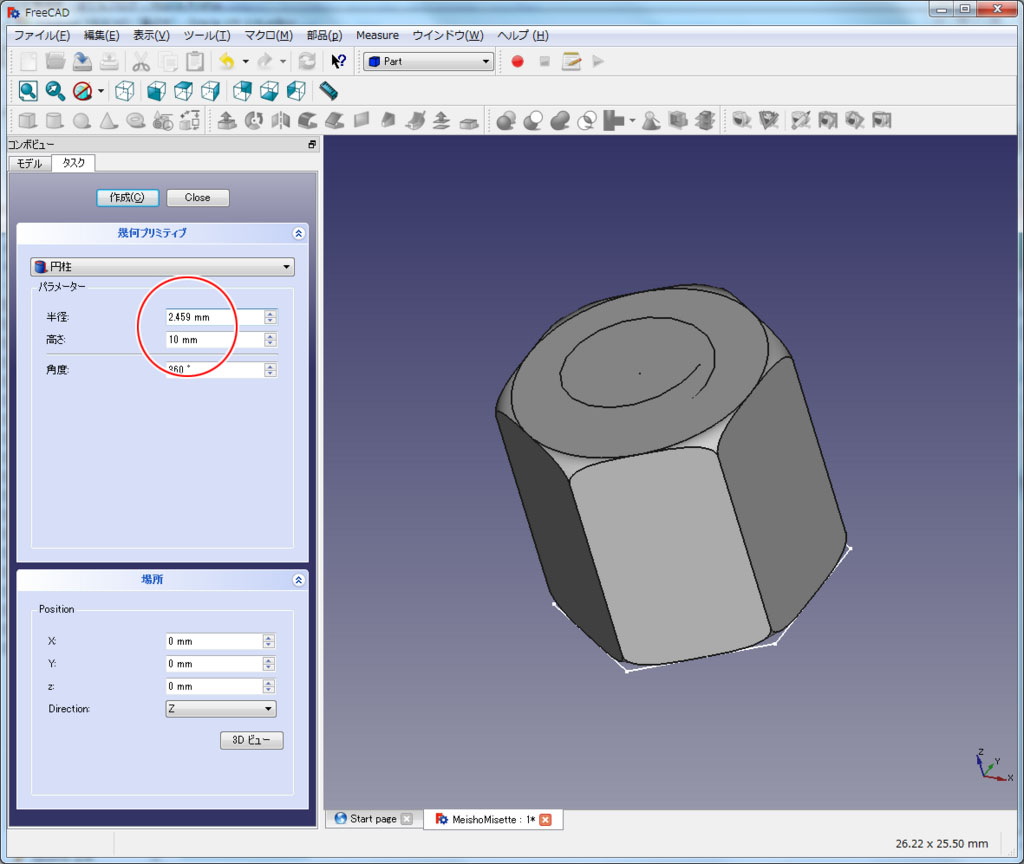Click the Boolean Cut icon
Viewport: 1024px width, 864px height.
532,120
